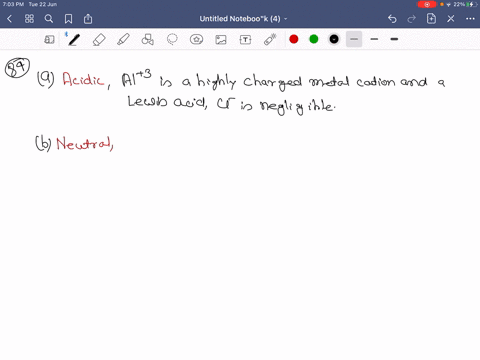Viewport: 480px width, 360px height.
Task: Open the three-dots more menu
Action: point(470,19)
